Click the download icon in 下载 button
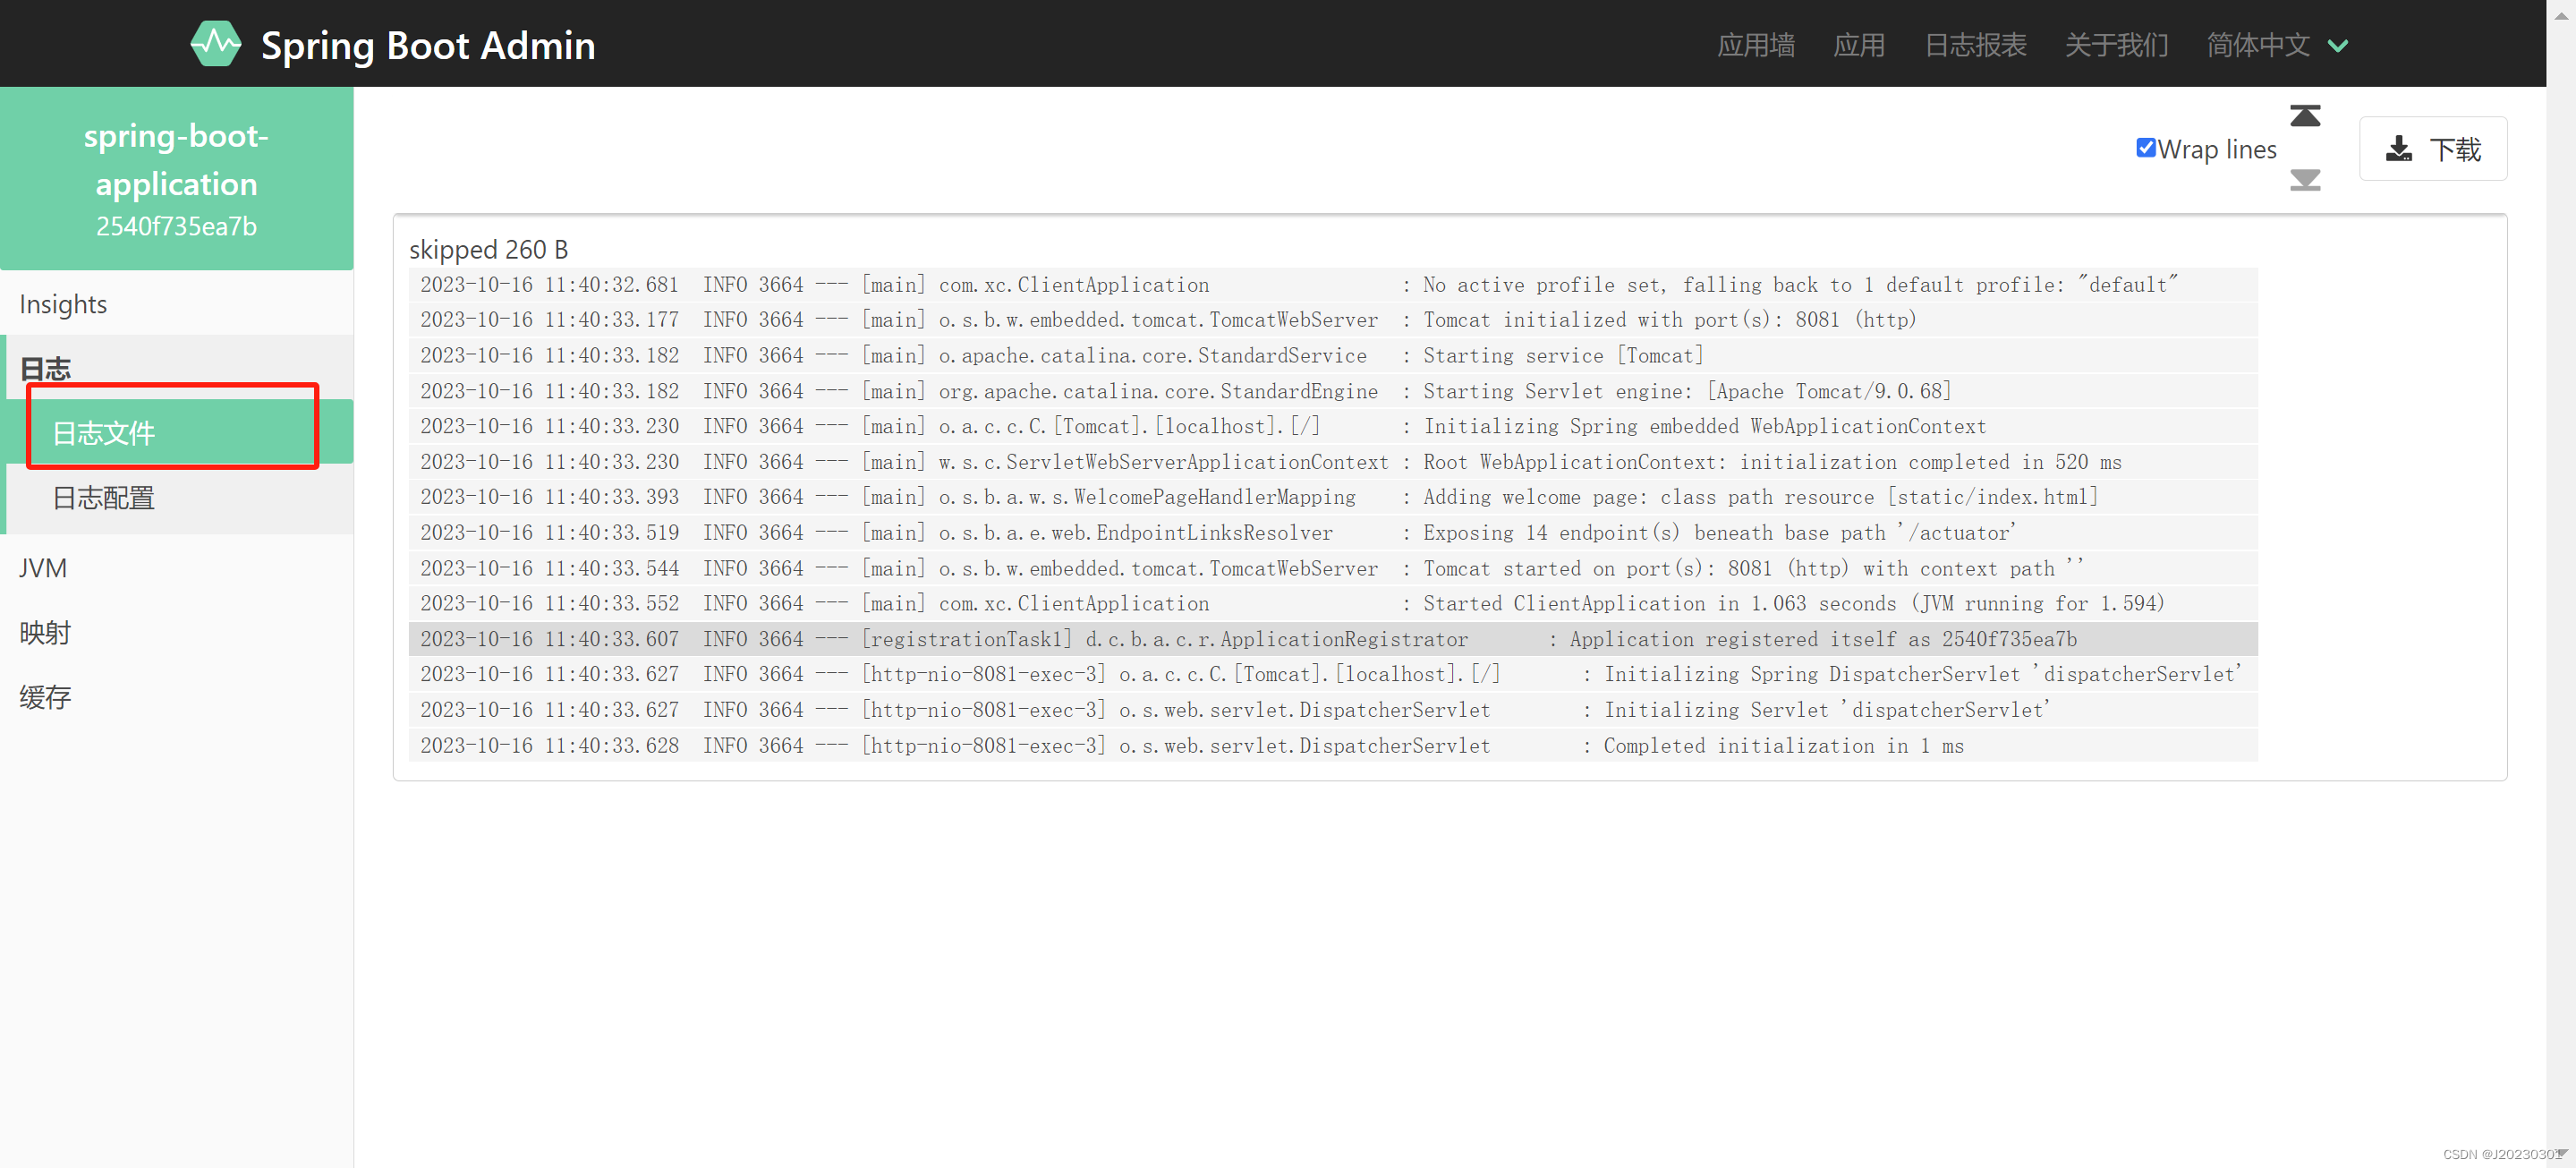This screenshot has width=2576, height=1168. (x=2398, y=149)
